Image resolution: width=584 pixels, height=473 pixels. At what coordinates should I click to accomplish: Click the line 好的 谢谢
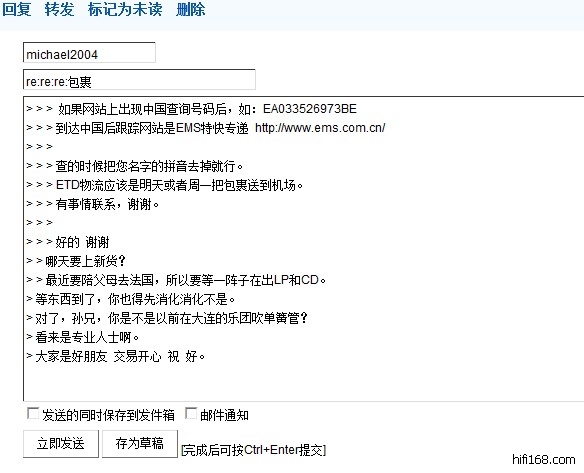pos(82,242)
